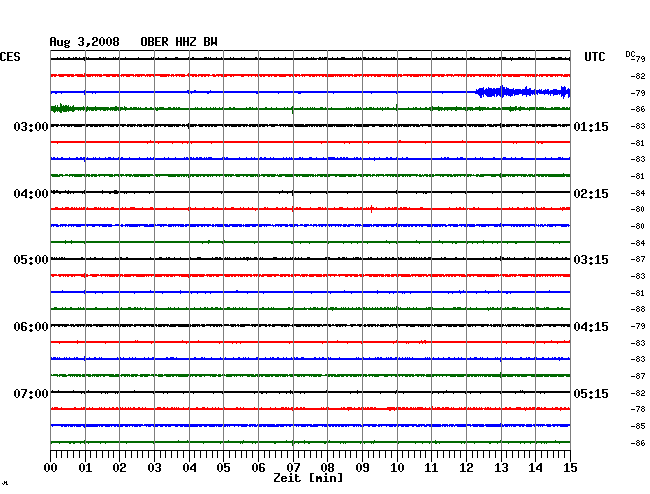Click the local time label "03:00"

click(x=31, y=127)
